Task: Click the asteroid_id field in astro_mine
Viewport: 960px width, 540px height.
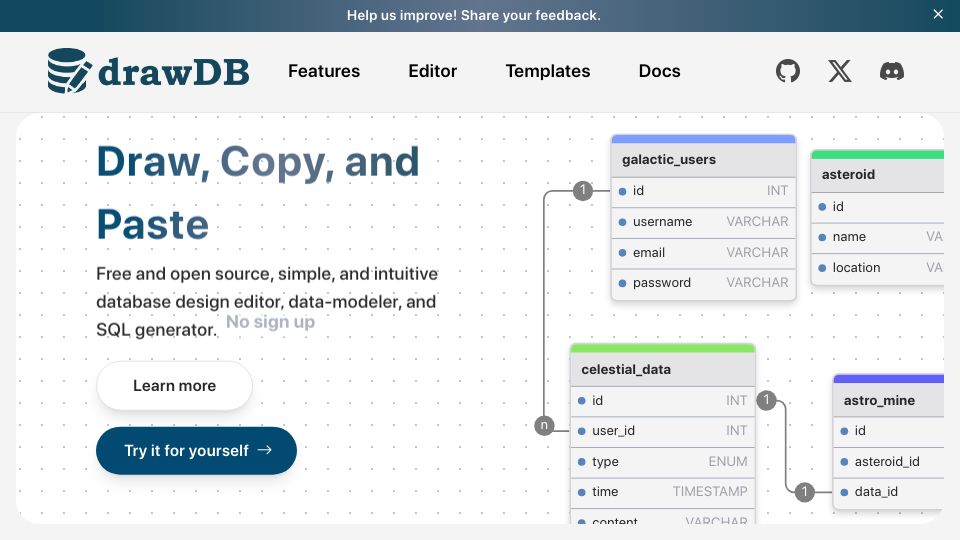Action: click(888, 462)
